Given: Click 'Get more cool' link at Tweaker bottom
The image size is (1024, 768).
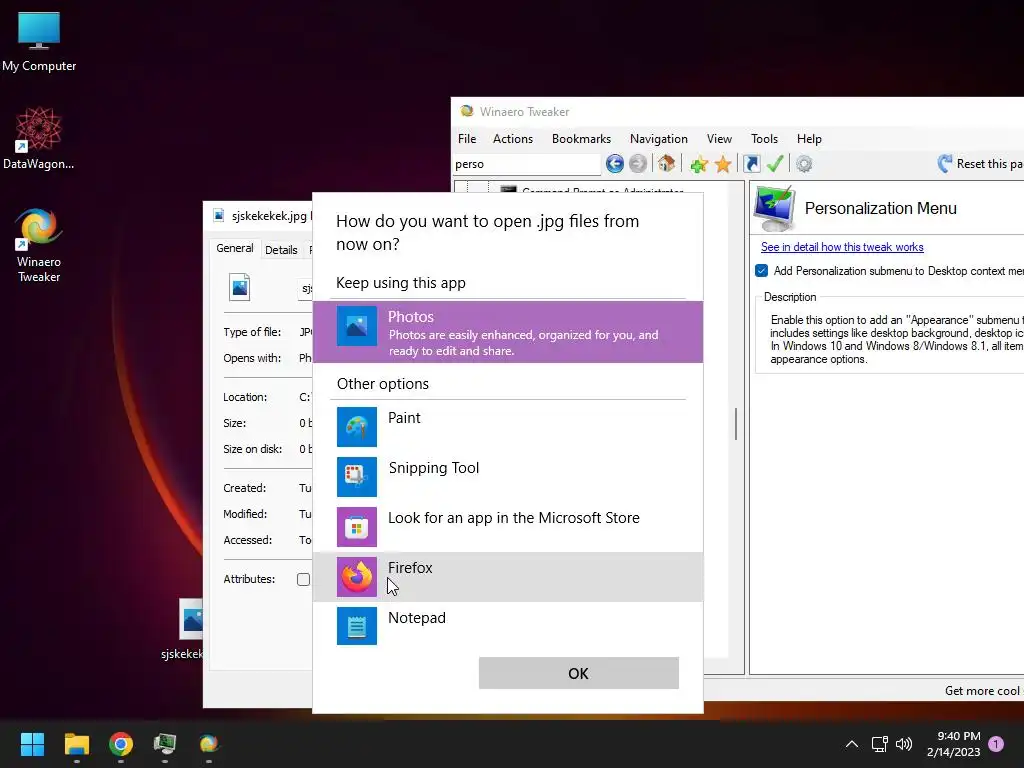Looking at the screenshot, I should click(984, 690).
